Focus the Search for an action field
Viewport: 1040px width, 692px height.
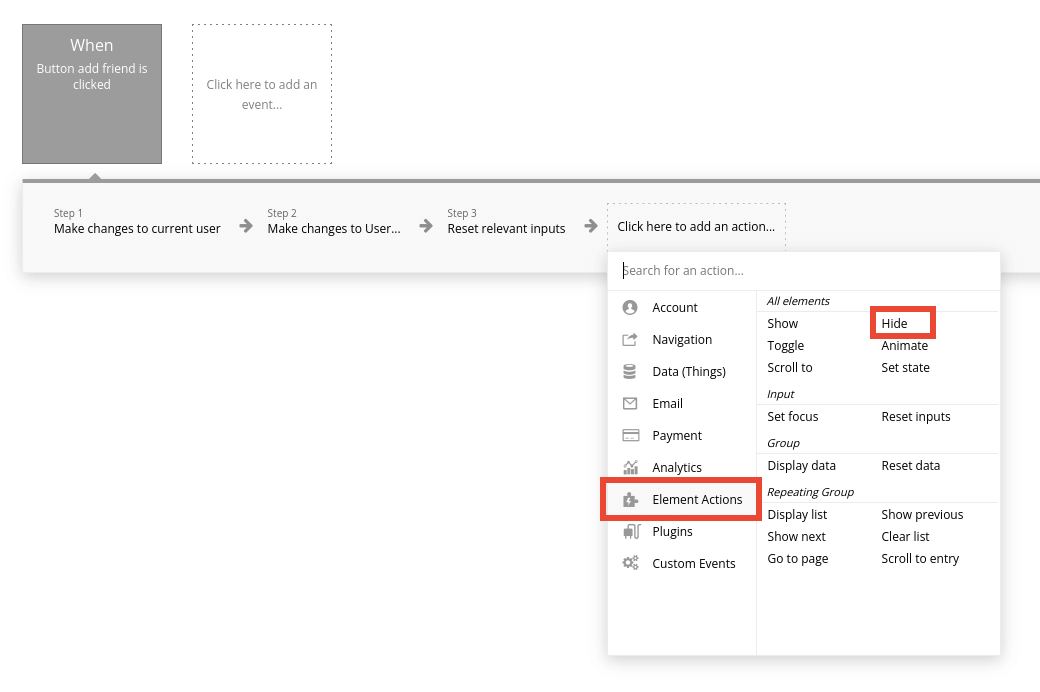803,271
